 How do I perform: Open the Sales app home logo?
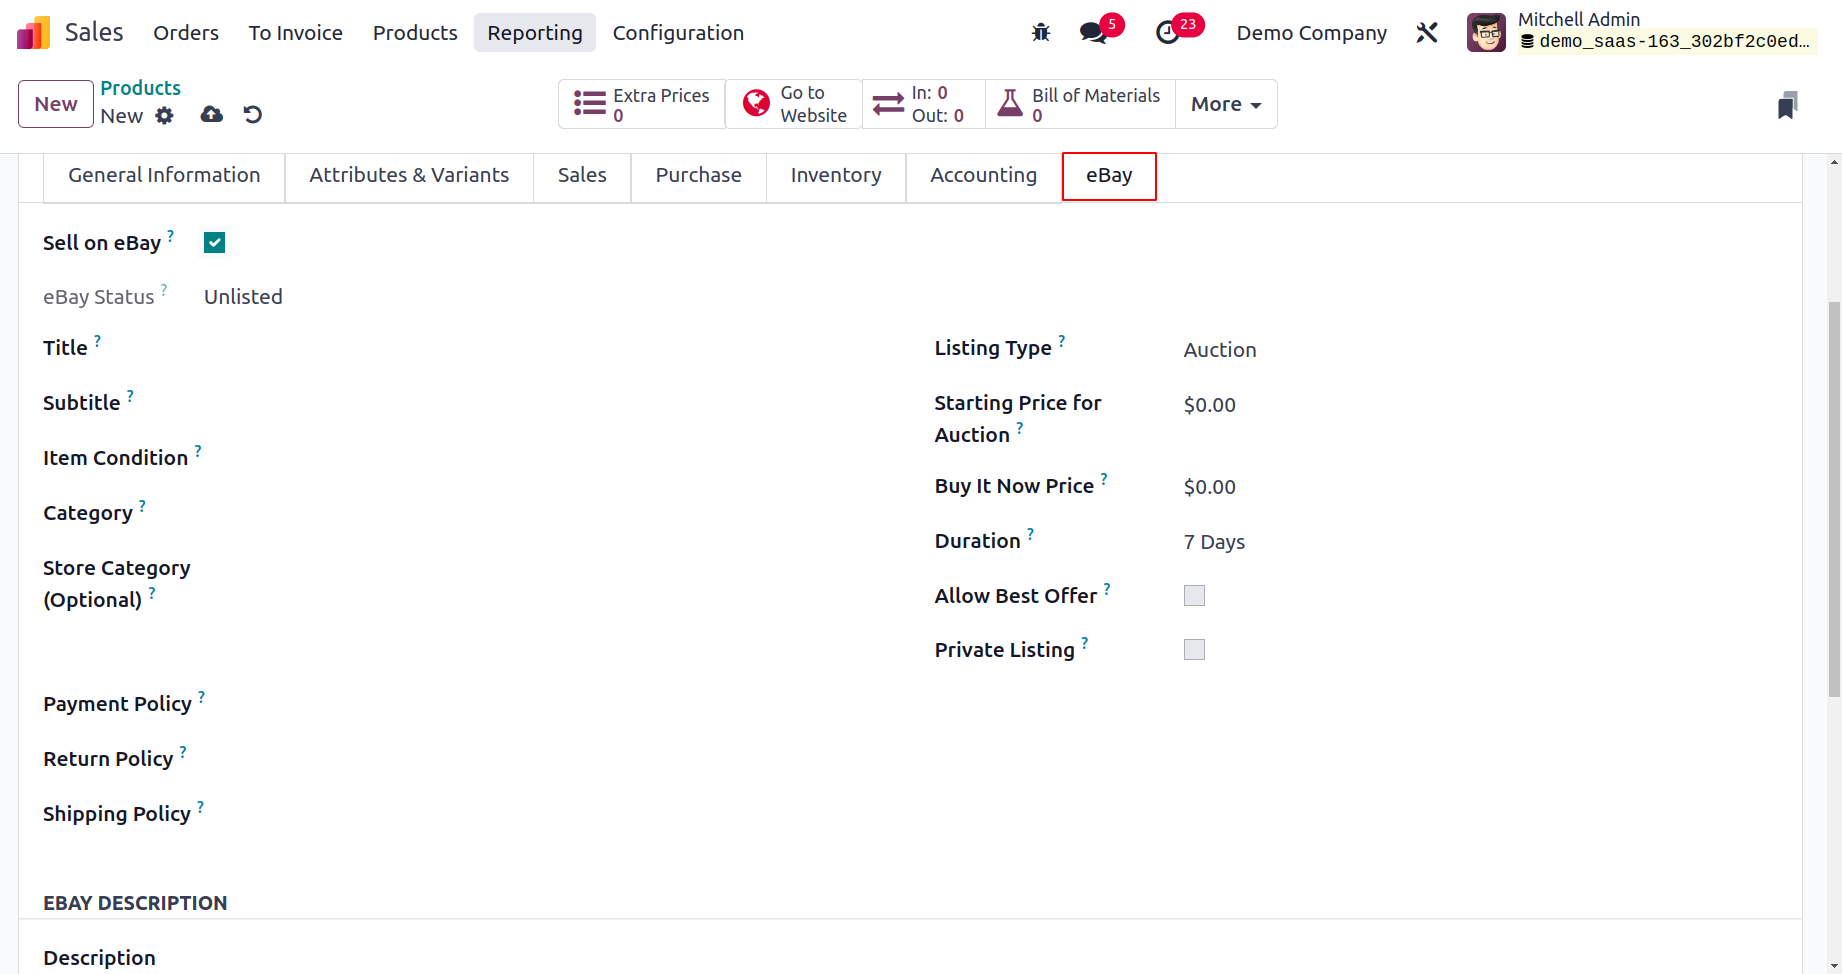[33, 33]
